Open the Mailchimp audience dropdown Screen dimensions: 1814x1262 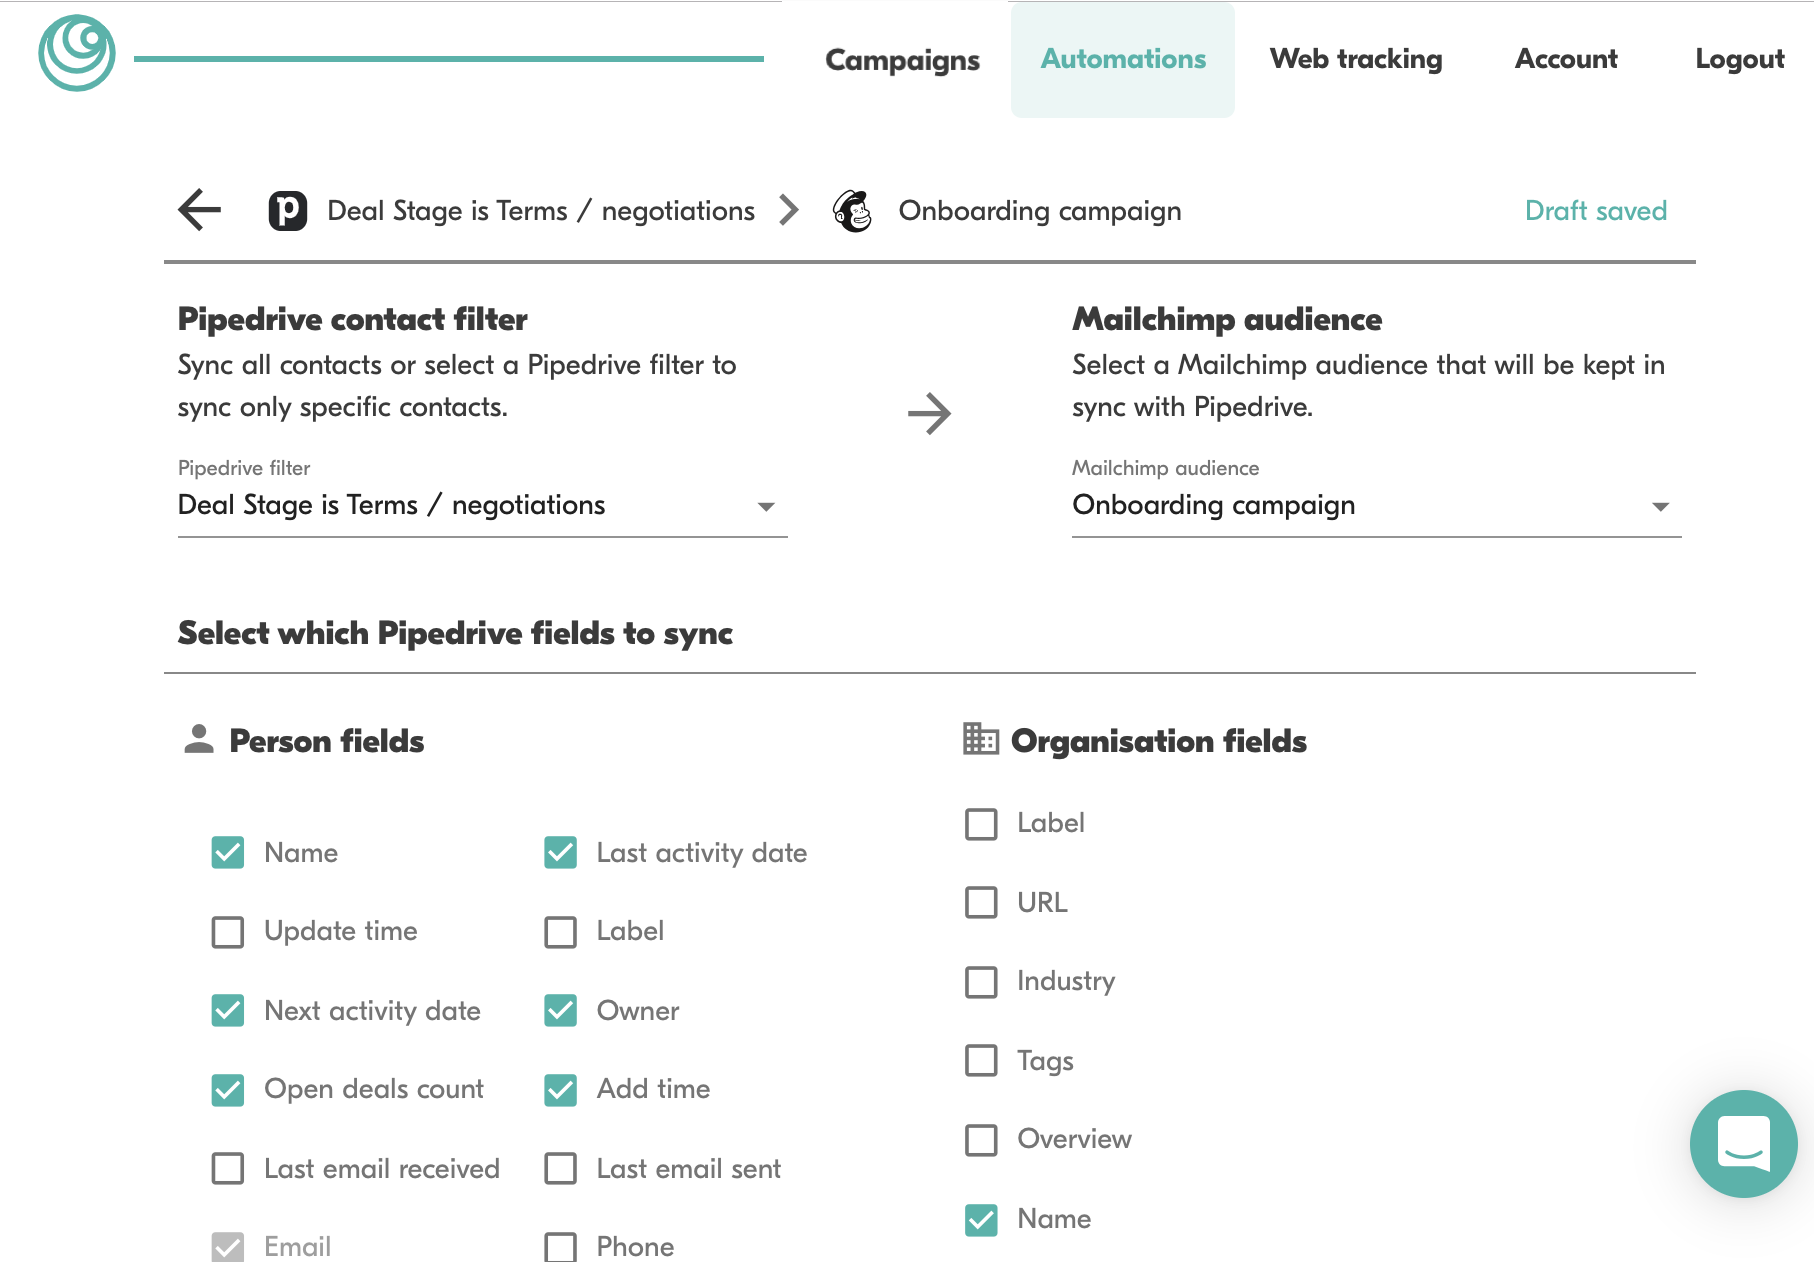pyautogui.click(x=1376, y=505)
